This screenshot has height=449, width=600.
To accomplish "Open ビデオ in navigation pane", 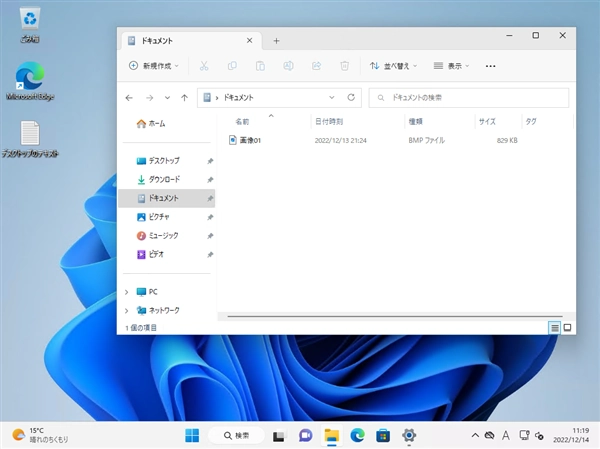I will [167, 255].
